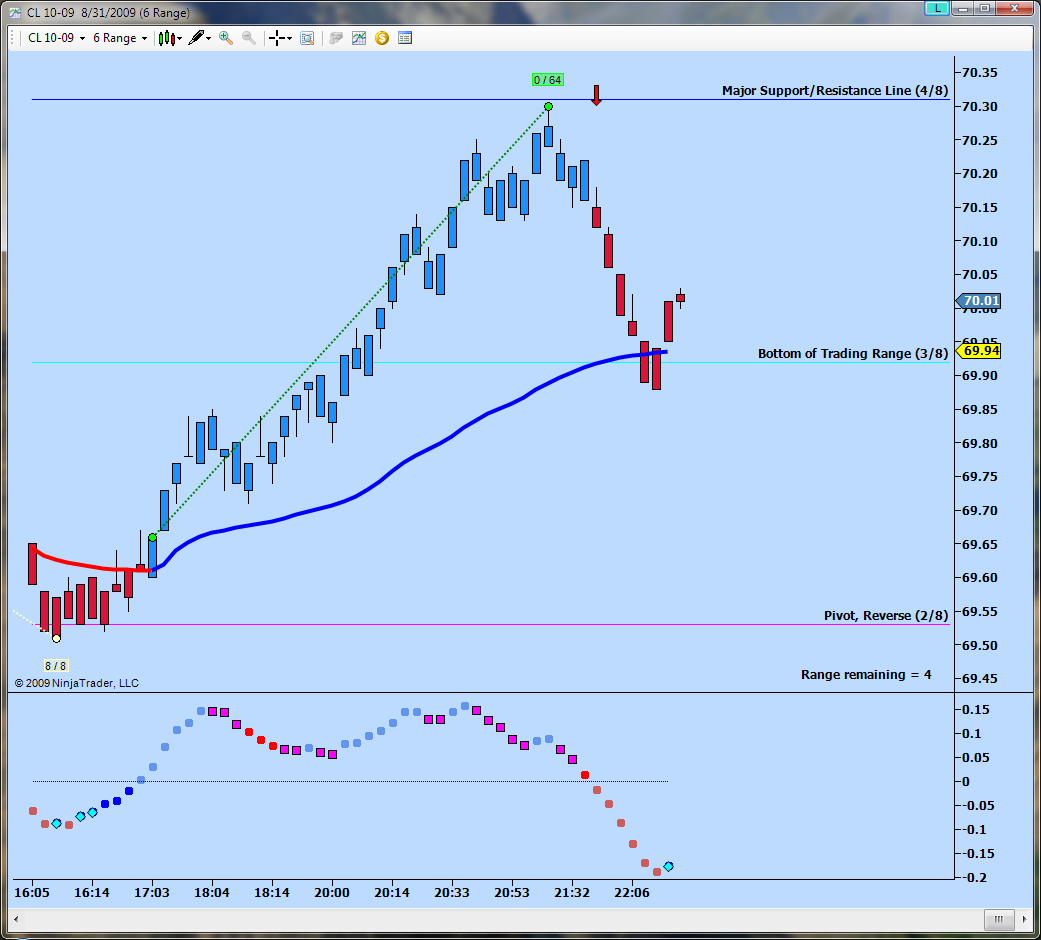
Task: Select the crosshair cursor icon
Action: [x=278, y=39]
